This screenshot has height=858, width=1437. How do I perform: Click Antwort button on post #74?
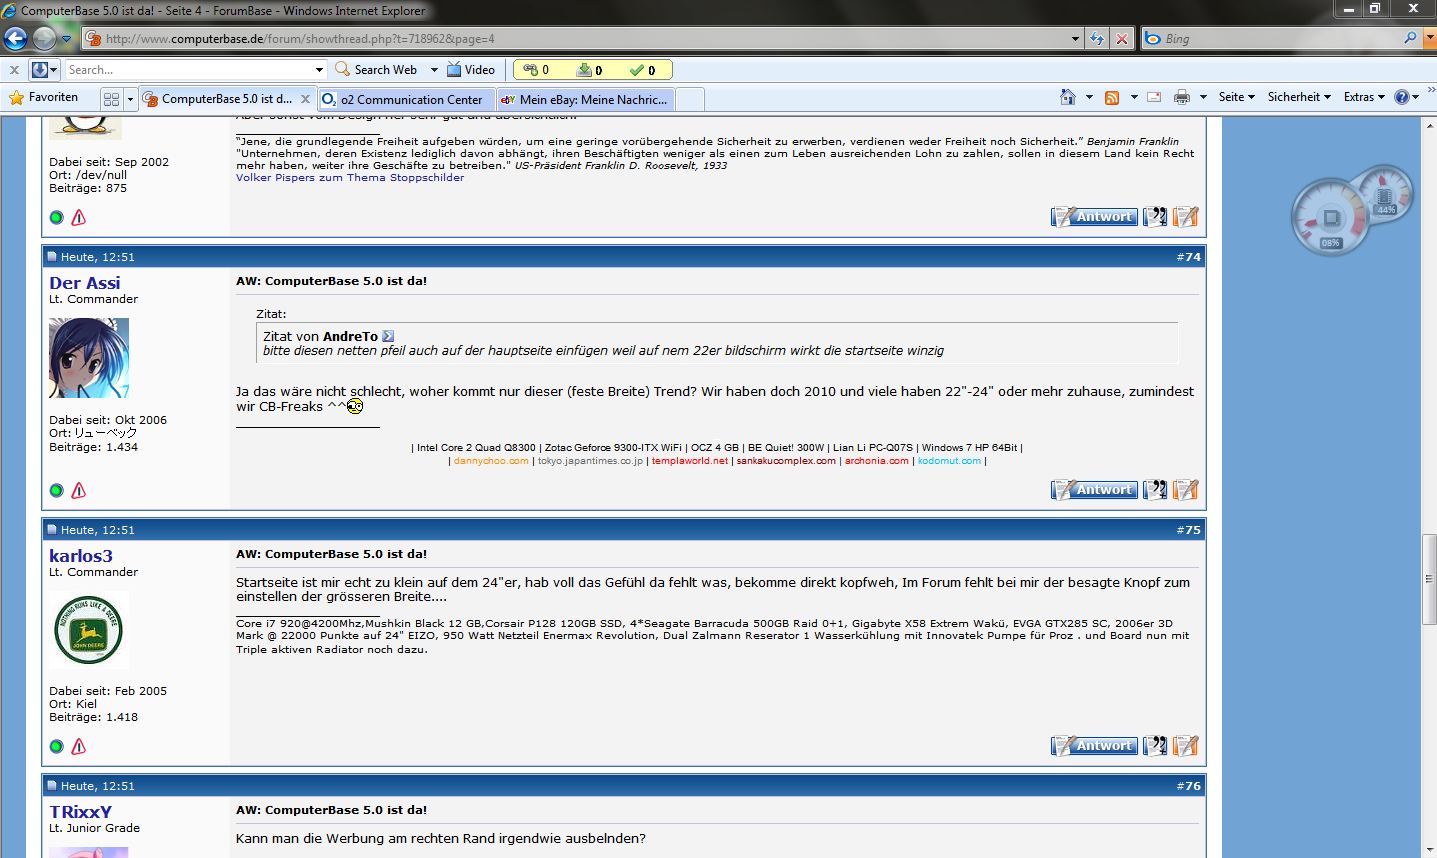pos(1094,490)
